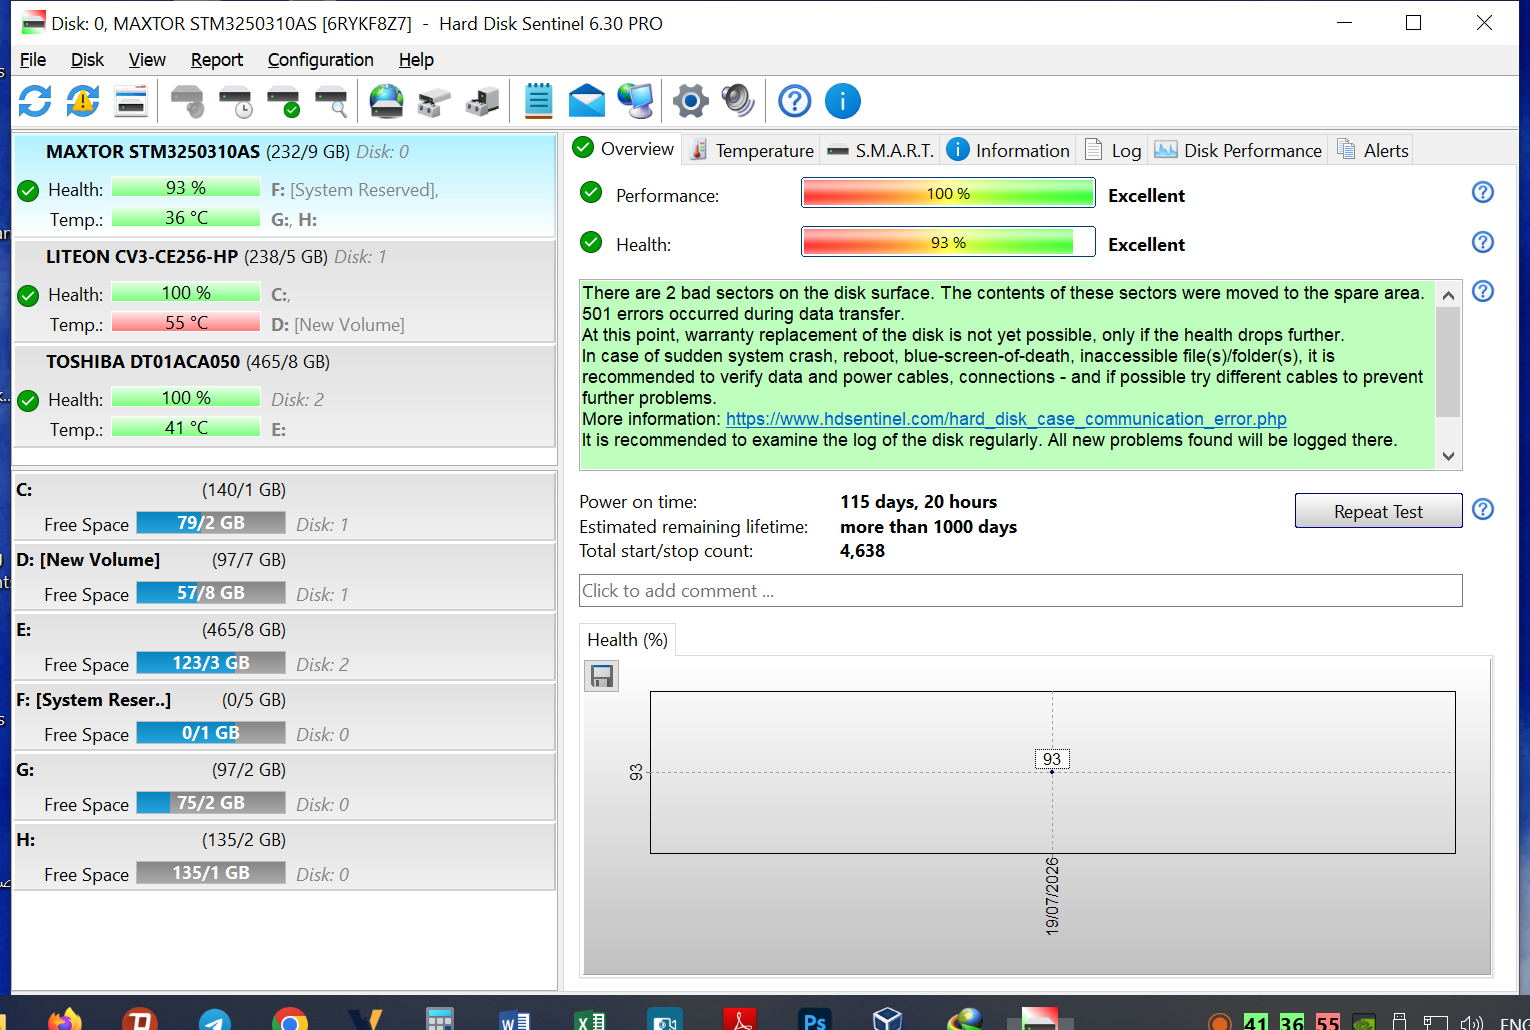Click the MAXTOR 93 % health bar
Viewport: 1530px width, 1030px height.
pos(186,188)
